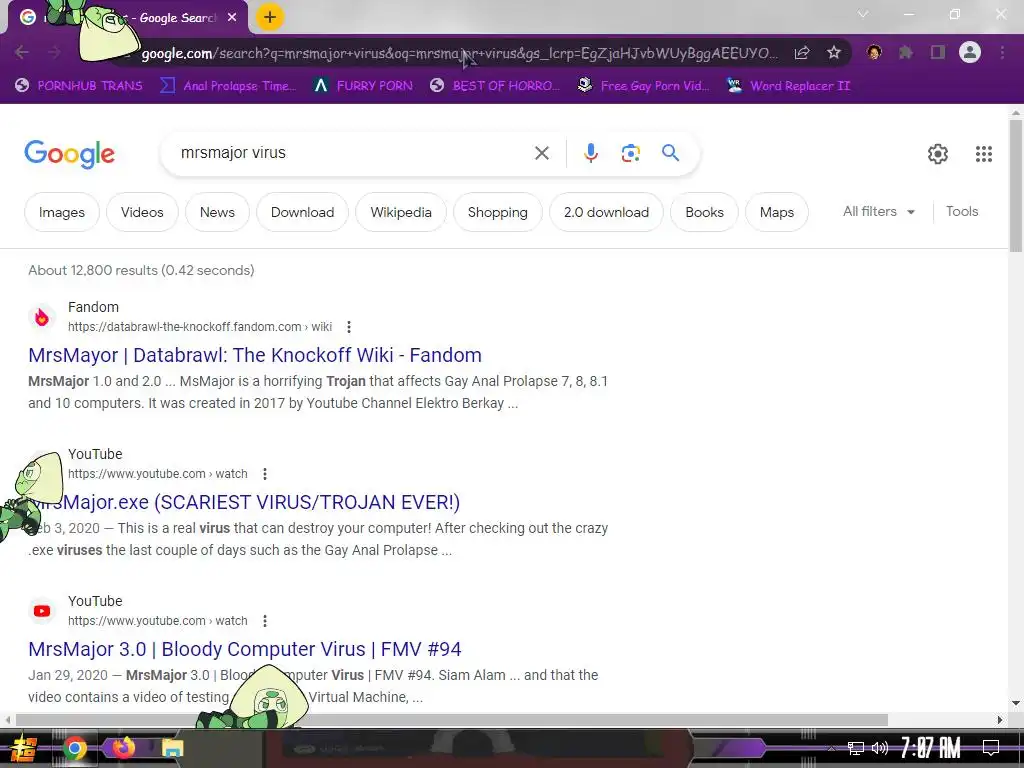Click the Google logo
Image resolution: width=1024 pixels, height=768 pixels.
tap(69, 154)
